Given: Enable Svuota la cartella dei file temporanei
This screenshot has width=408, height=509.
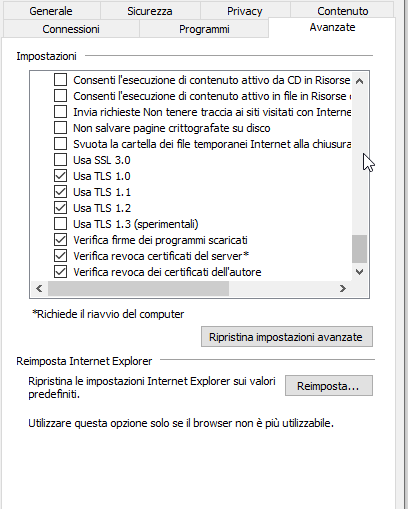Looking at the screenshot, I should (60, 144).
